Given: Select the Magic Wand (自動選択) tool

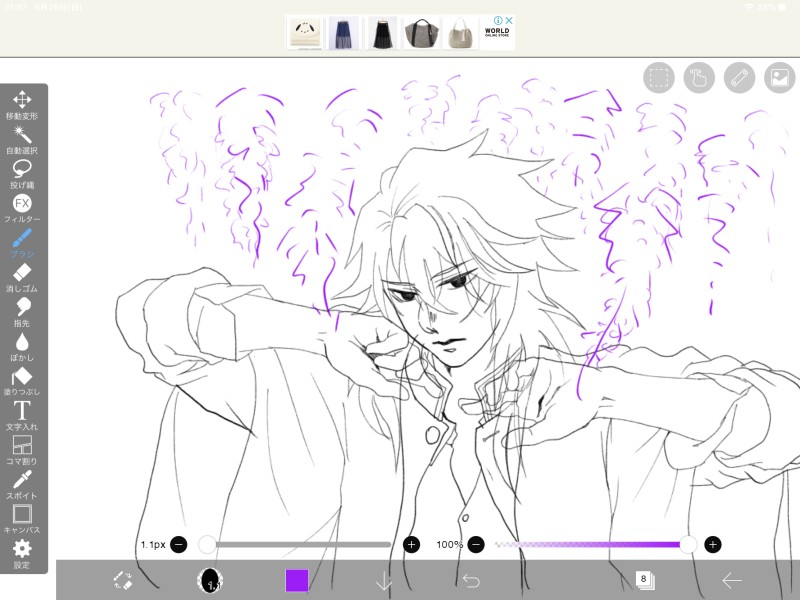Looking at the screenshot, I should 22,140.
